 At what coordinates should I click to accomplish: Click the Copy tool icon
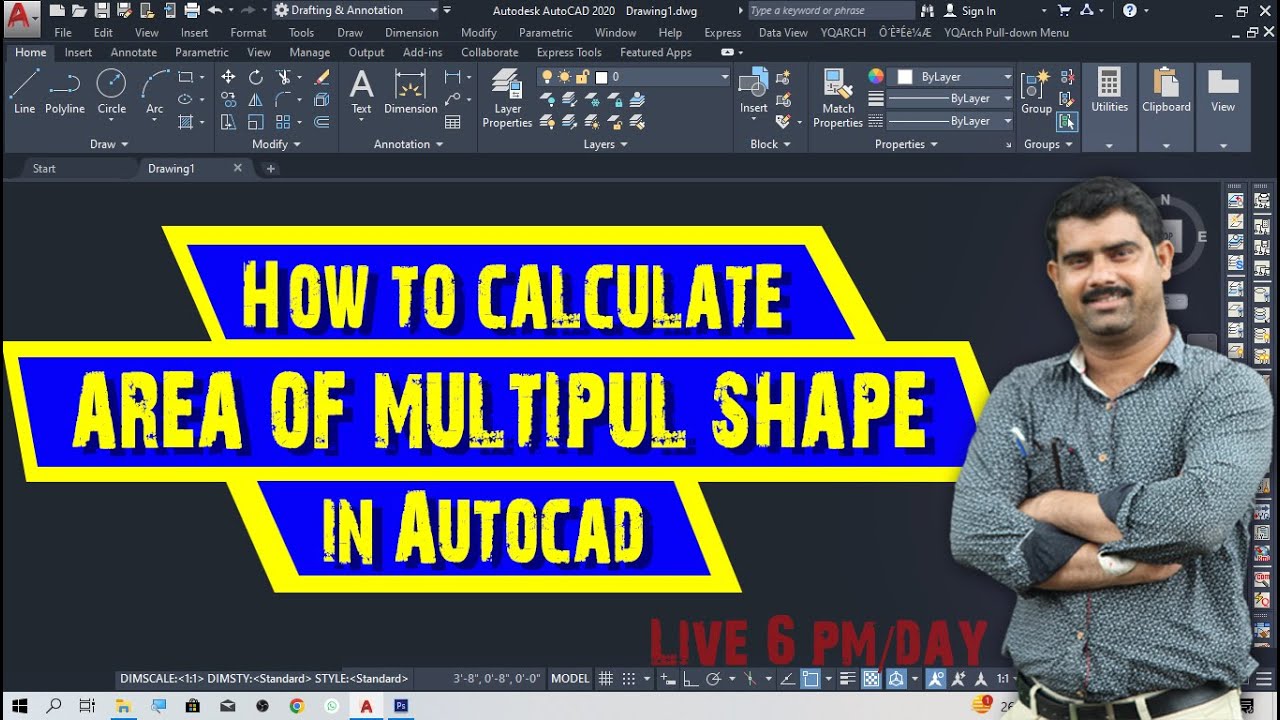(x=228, y=99)
